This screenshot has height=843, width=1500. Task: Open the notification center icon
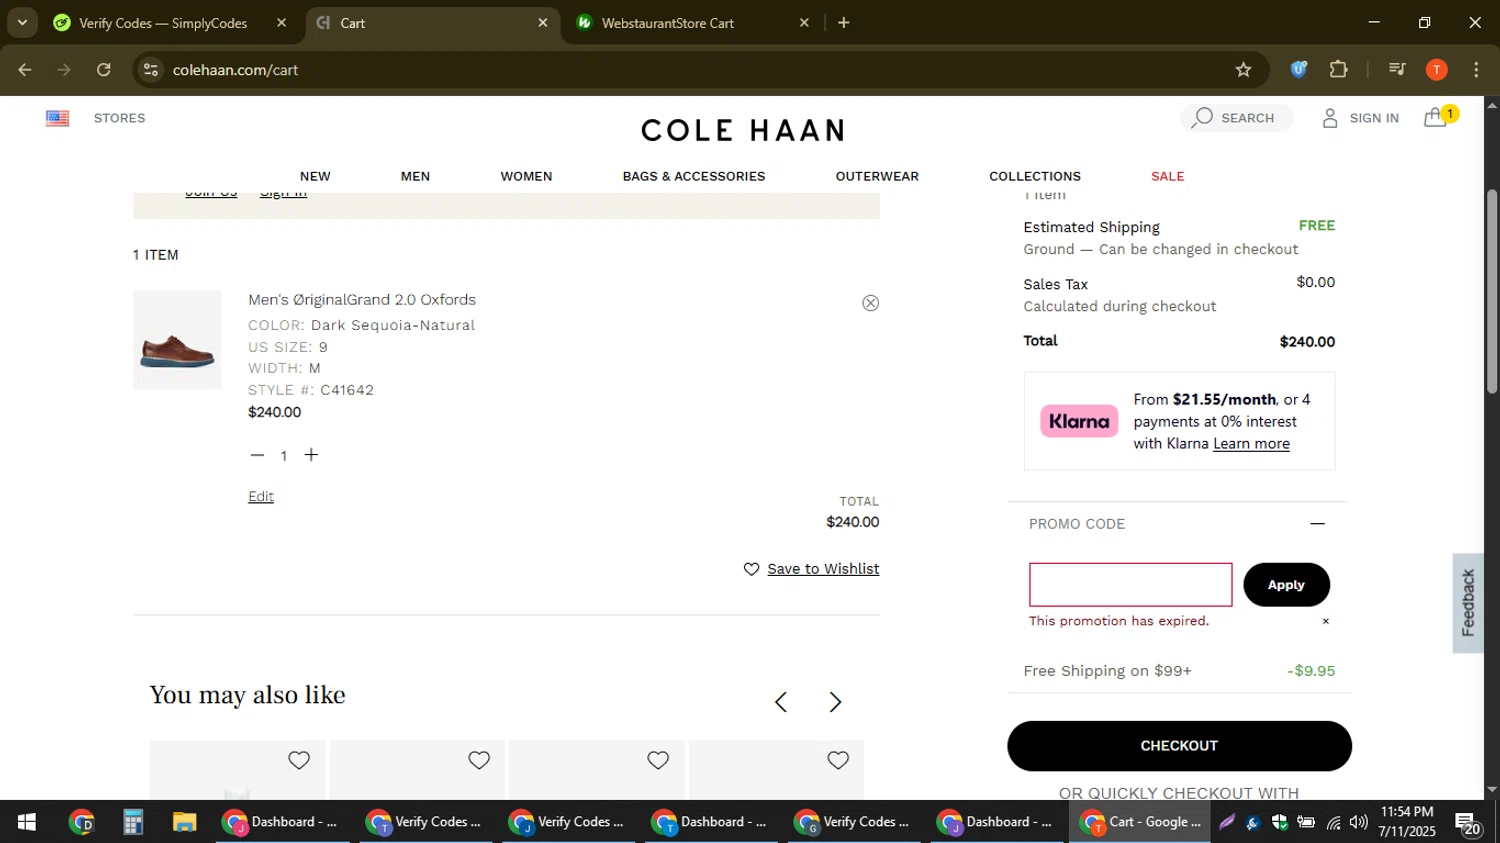pyautogui.click(x=1468, y=823)
